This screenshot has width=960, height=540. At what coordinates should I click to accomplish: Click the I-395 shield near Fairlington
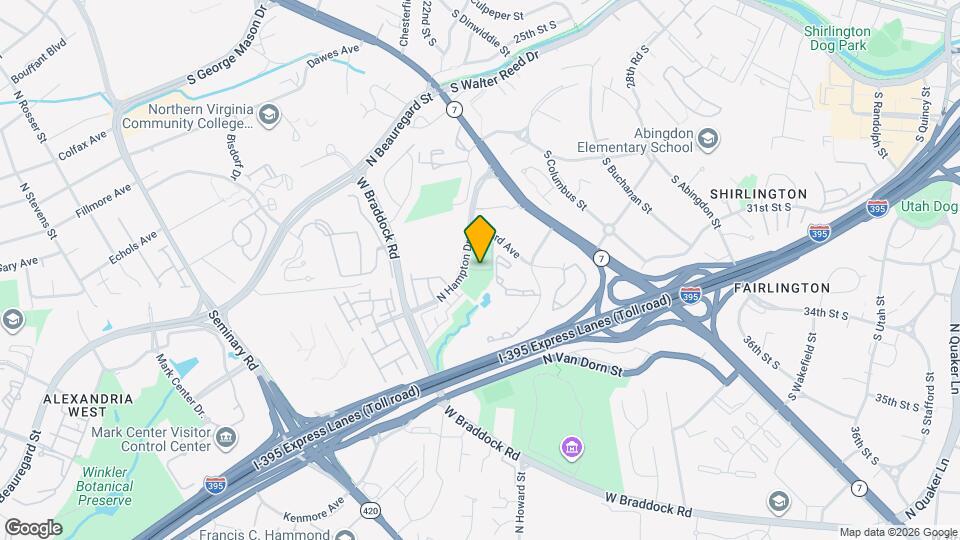tap(690, 295)
